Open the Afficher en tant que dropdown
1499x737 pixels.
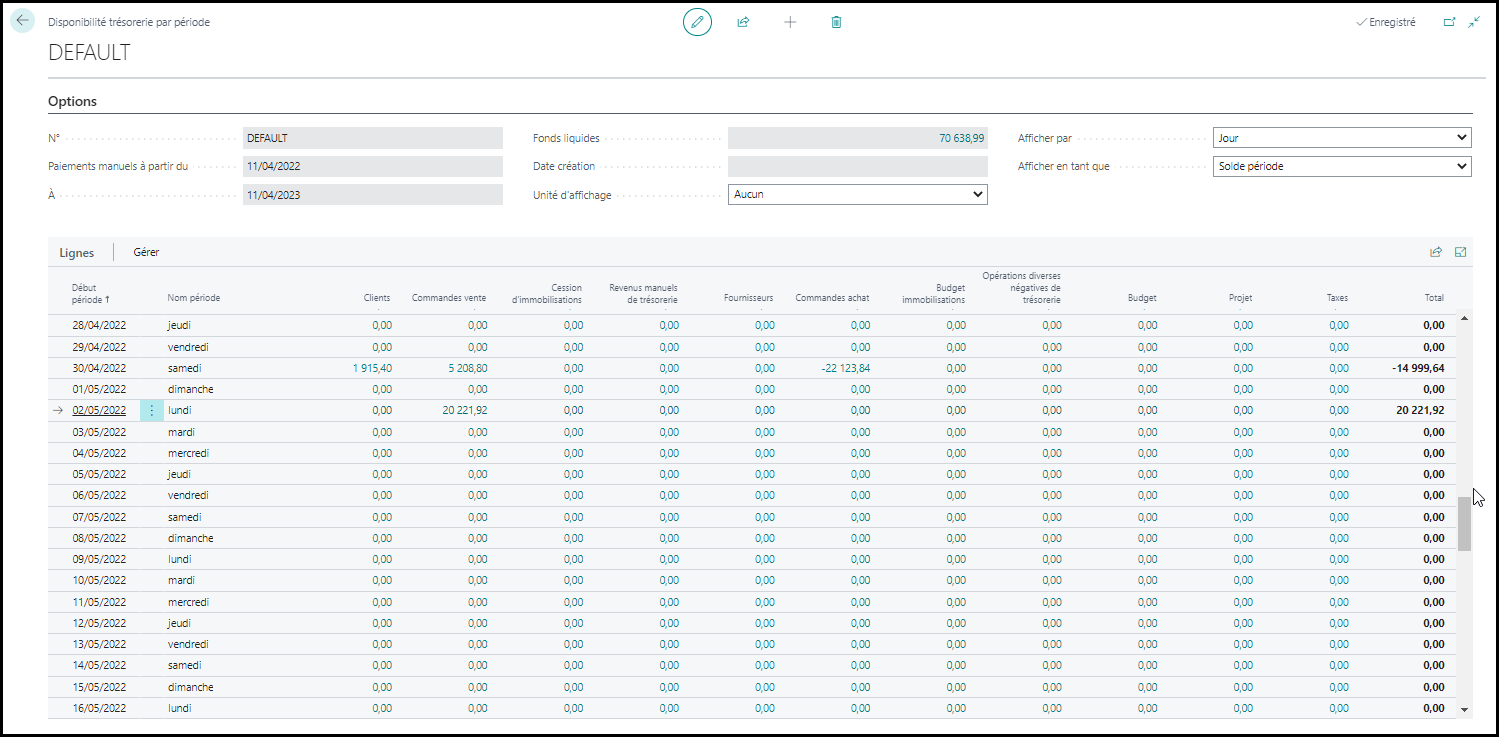click(x=1342, y=166)
